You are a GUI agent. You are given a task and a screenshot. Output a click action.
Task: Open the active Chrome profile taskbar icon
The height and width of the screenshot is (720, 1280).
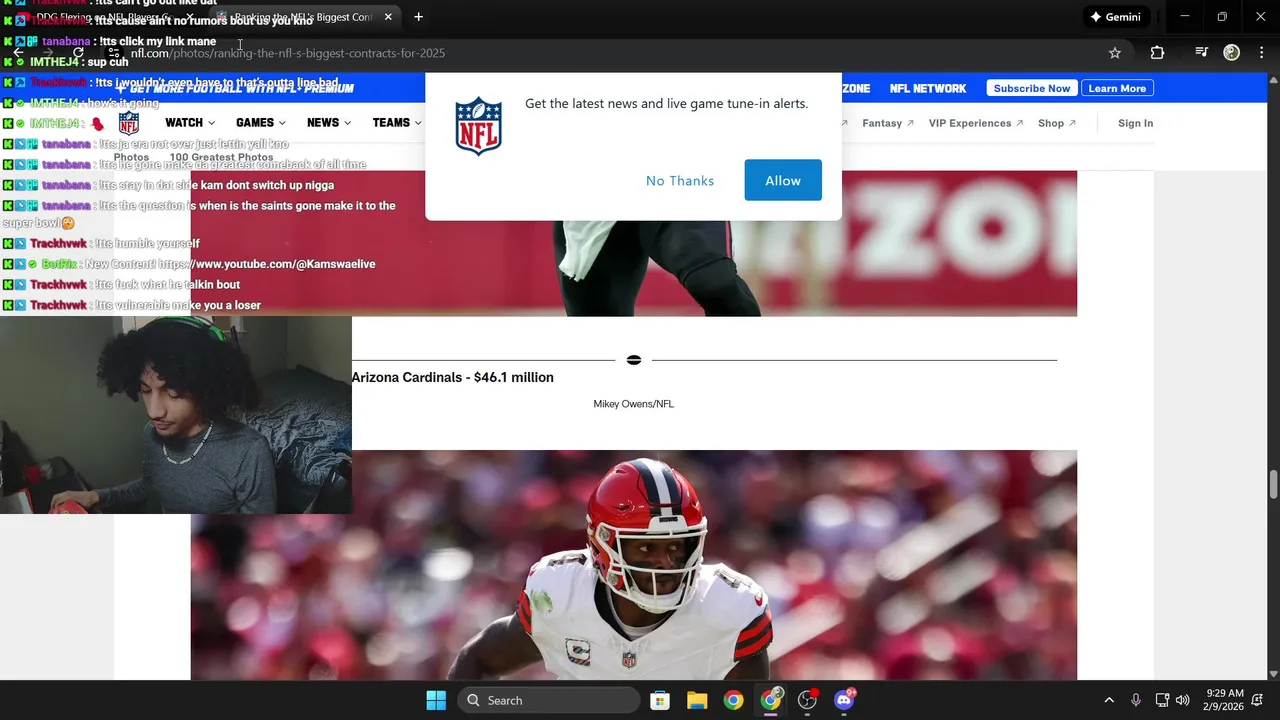(771, 700)
